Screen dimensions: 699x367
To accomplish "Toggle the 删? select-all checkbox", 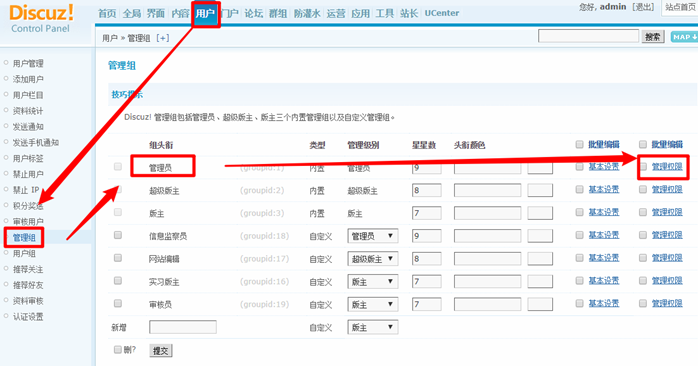I will coord(118,349).
